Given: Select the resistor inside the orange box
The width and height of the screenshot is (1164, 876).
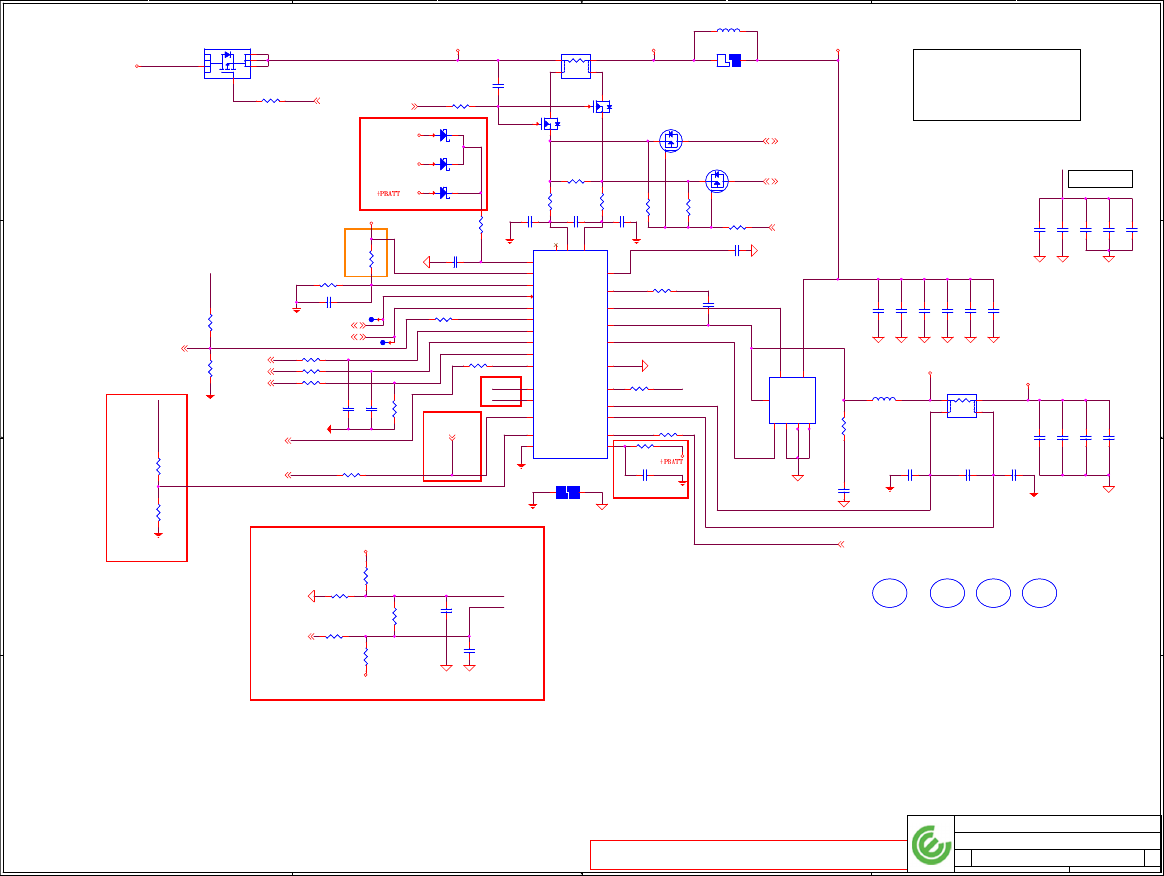Looking at the screenshot, I should click(371, 259).
